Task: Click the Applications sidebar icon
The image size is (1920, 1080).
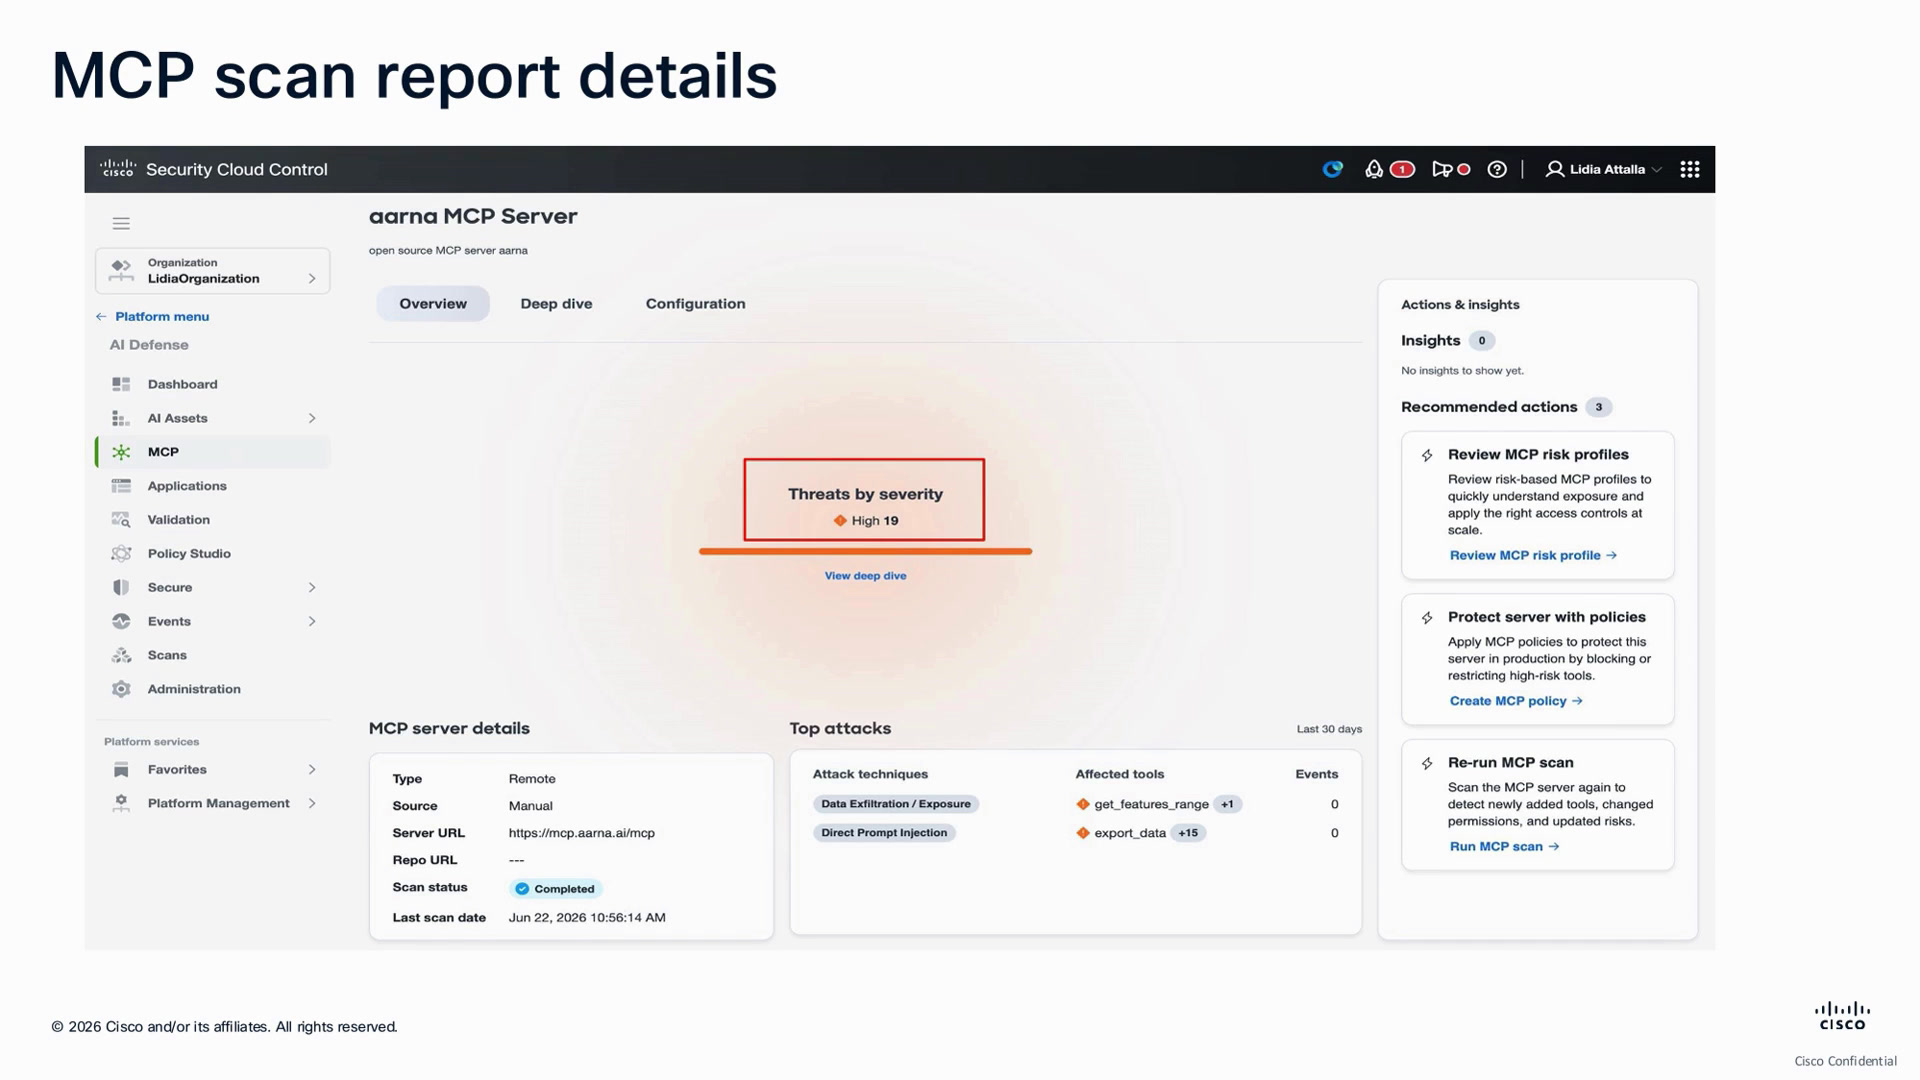Action: (121, 486)
